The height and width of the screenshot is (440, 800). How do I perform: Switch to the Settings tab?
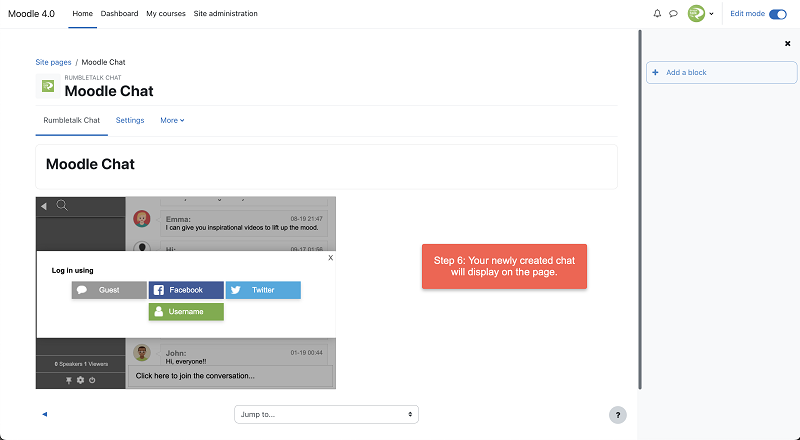tap(130, 120)
